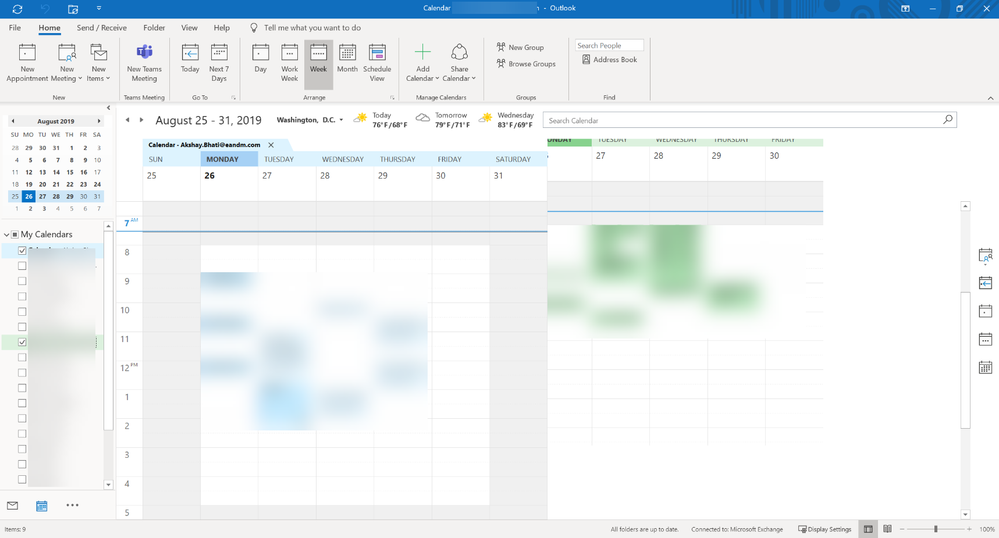This screenshot has width=999, height=538.
Task: Open the Help ribbon tab
Action: pyautogui.click(x=222, y=28)
